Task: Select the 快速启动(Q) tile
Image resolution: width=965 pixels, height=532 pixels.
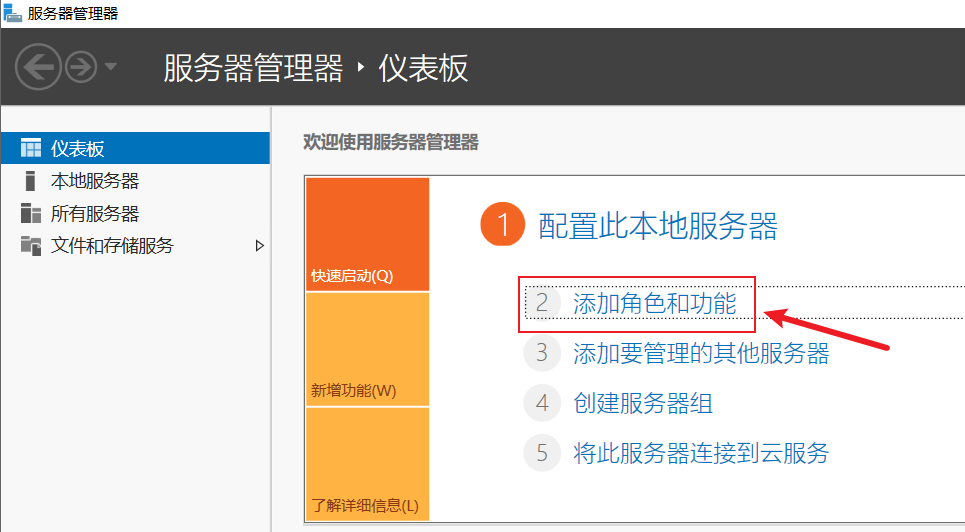Action: coord(367,234)
